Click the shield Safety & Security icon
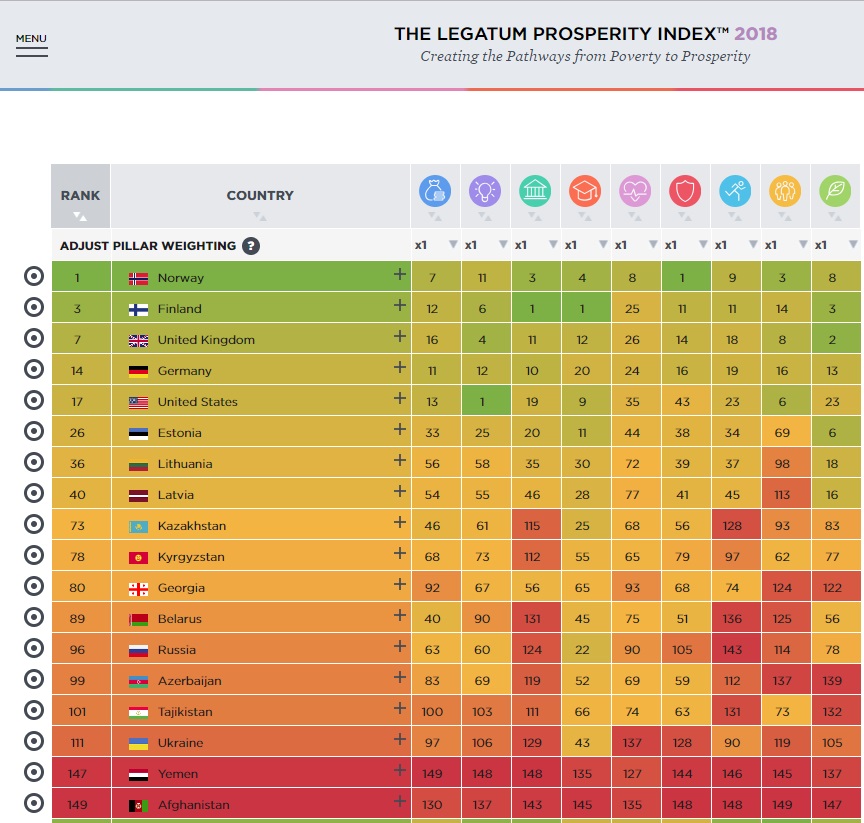Image resolution: width=864 pixels, height=823 pixels. tap(685, 190)
